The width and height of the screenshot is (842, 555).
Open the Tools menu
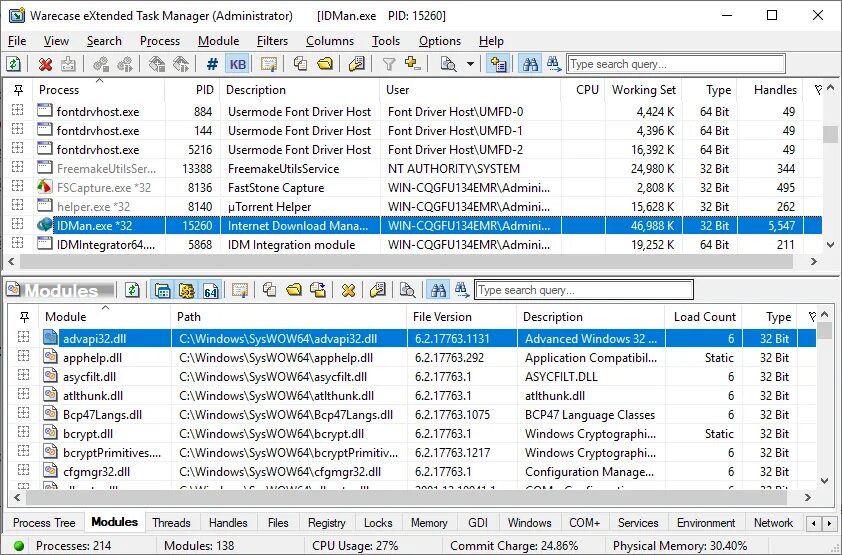[x=386, y=41]
